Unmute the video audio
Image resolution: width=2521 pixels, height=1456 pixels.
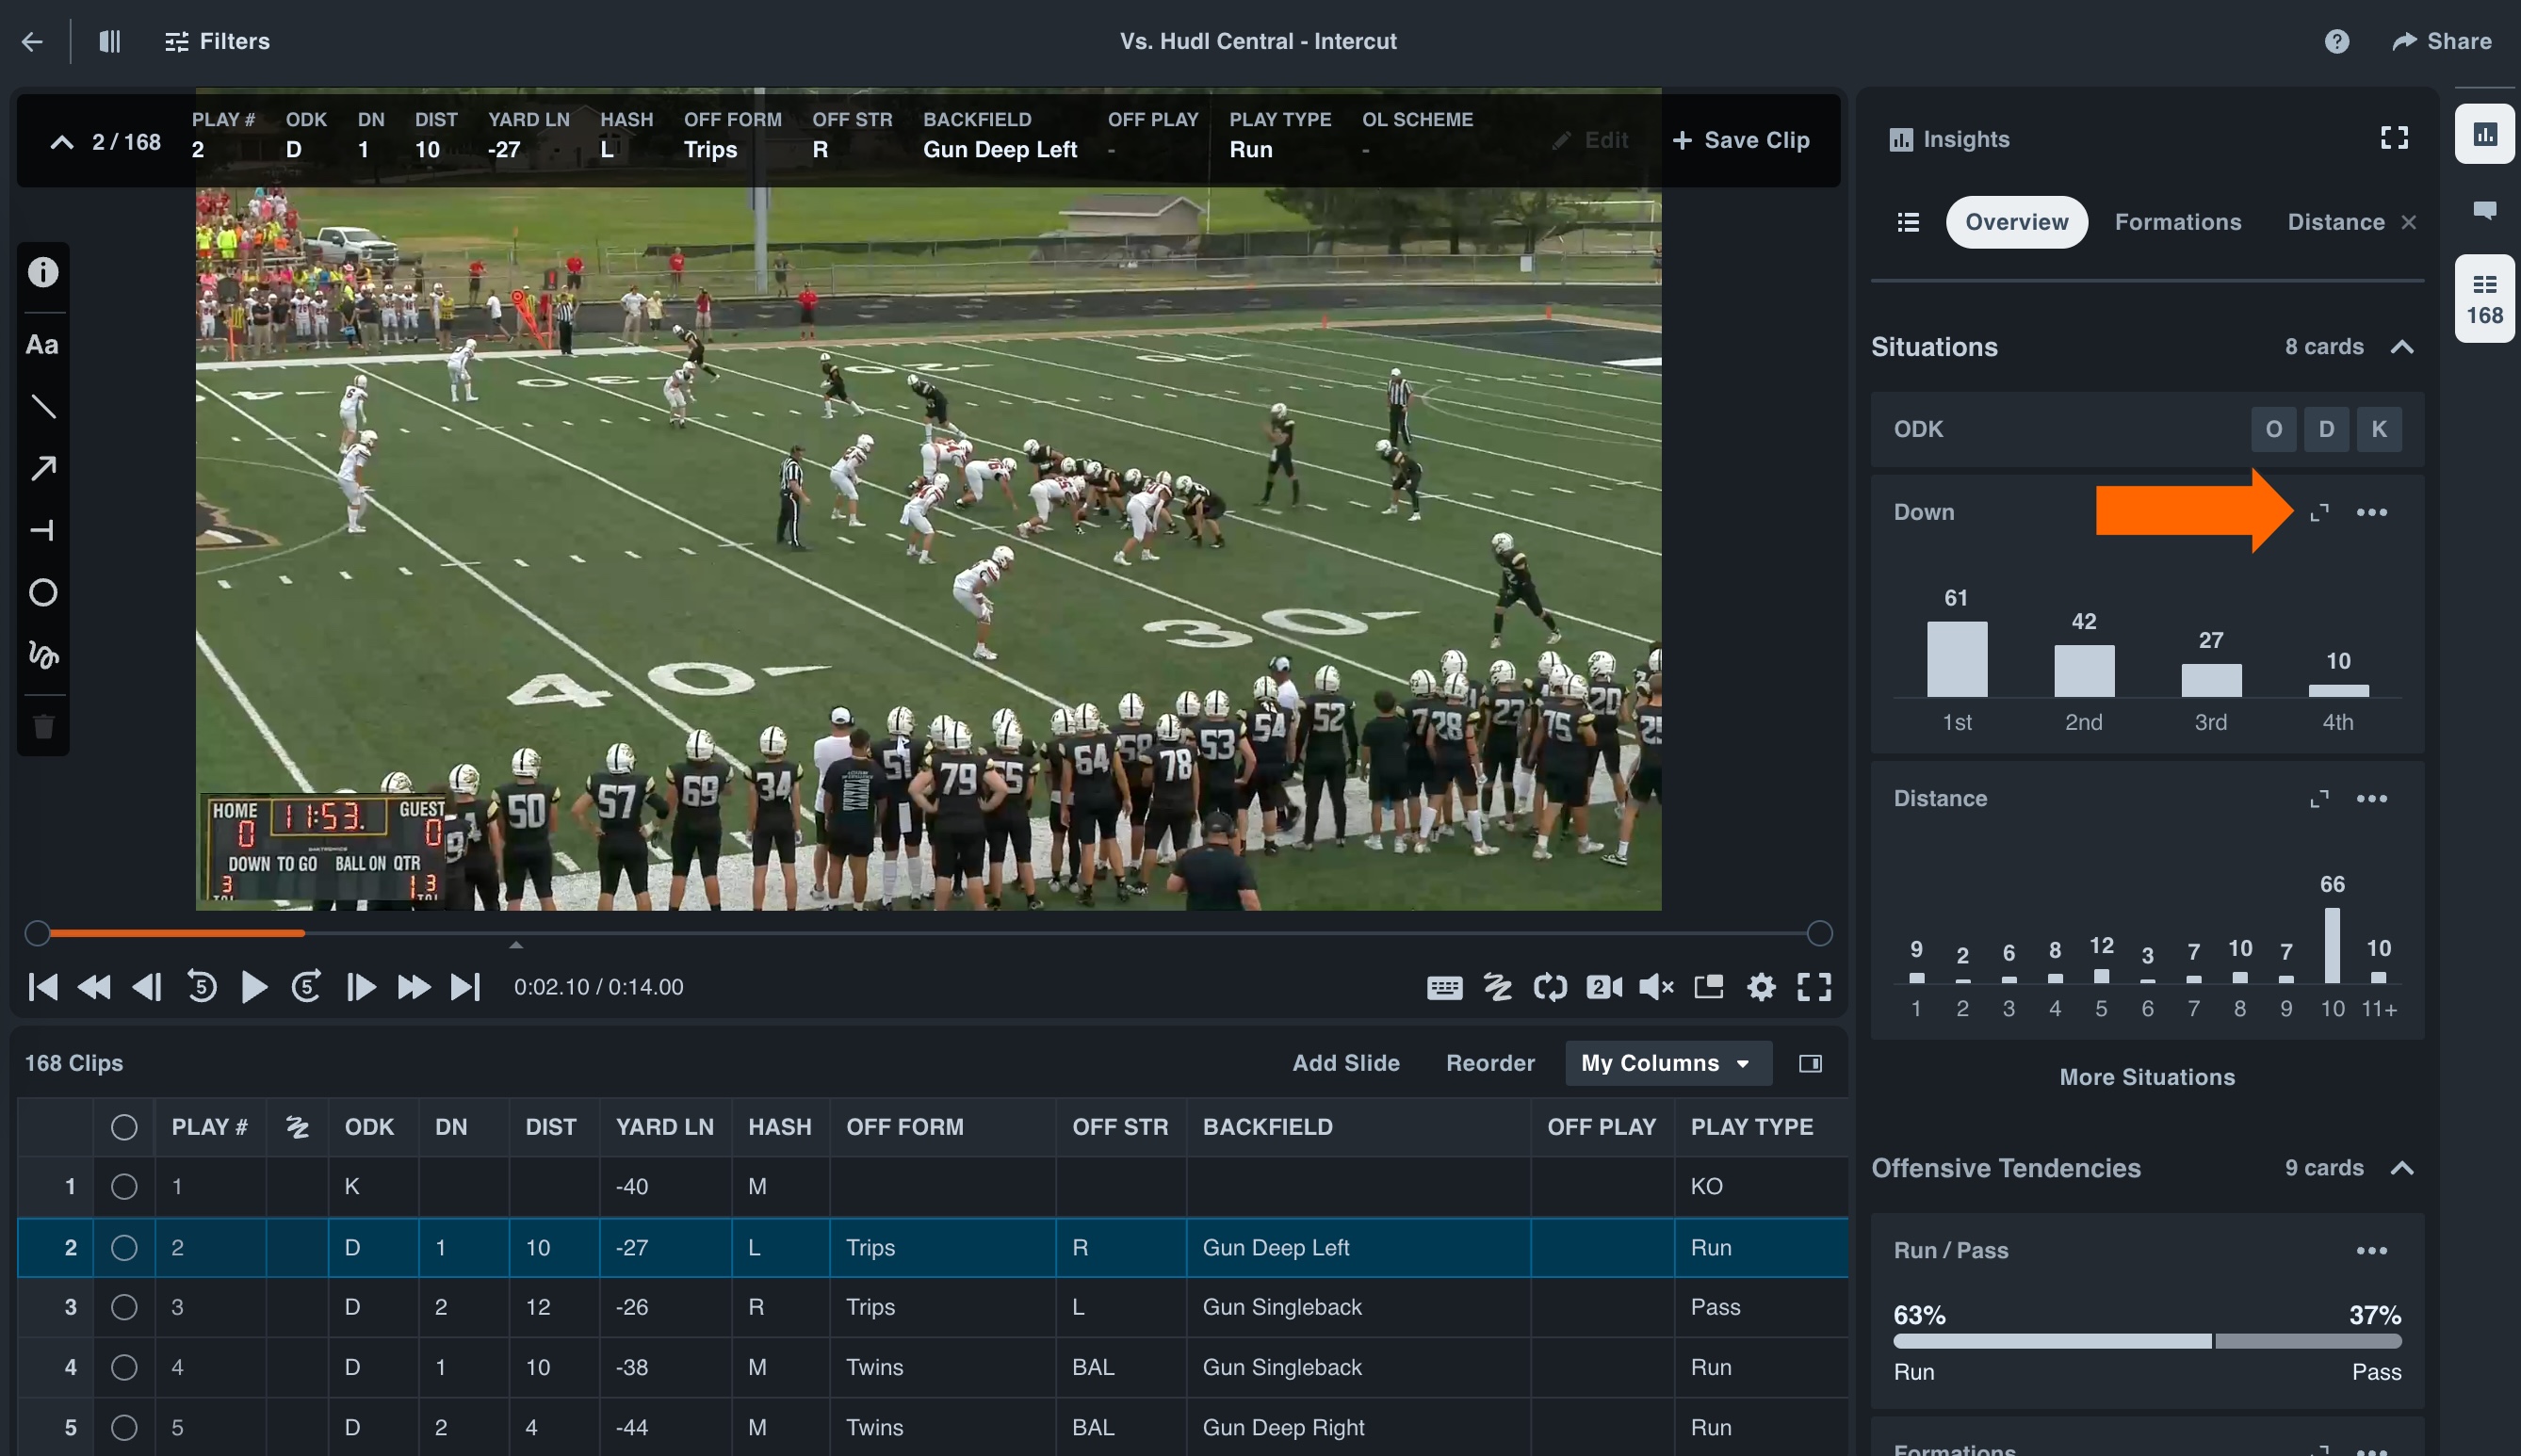click(x=1656, y=988)
